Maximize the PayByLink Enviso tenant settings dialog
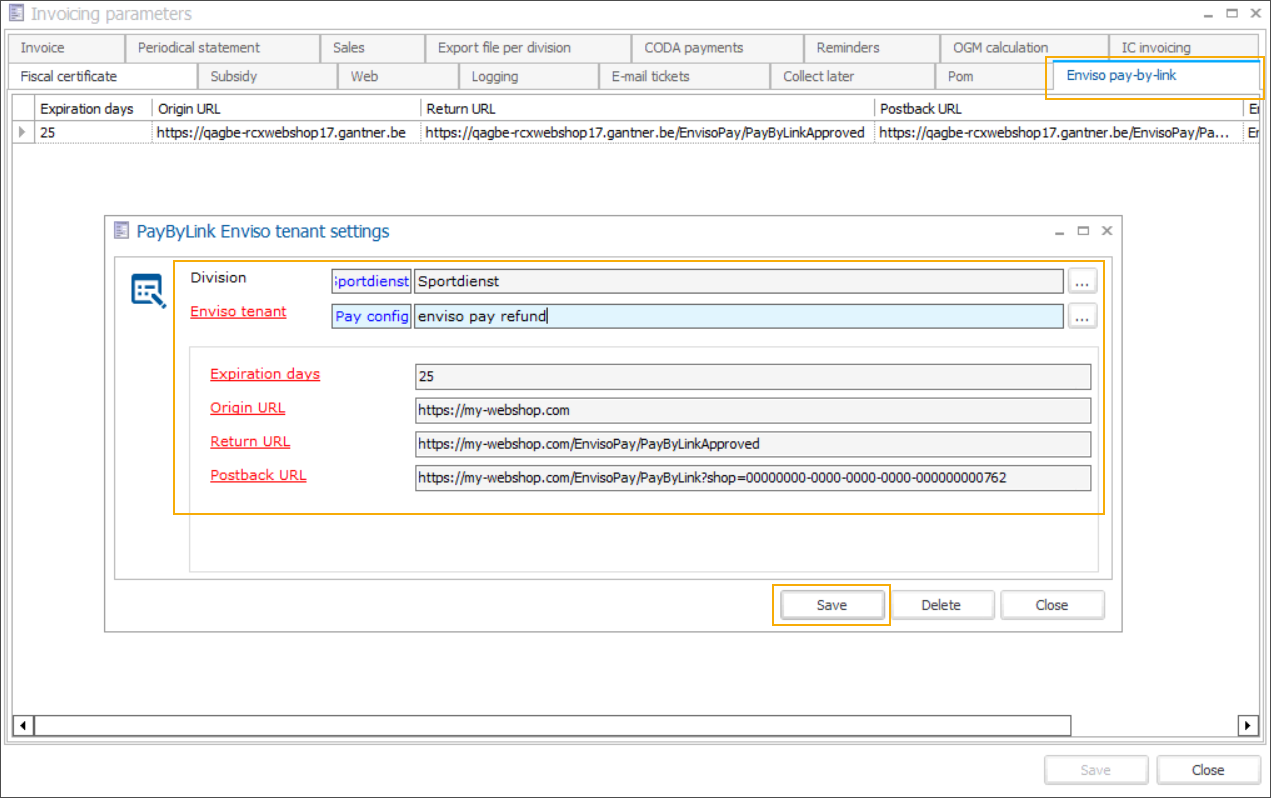This screenshot has height=798, width=1271. coord(1083,231)
